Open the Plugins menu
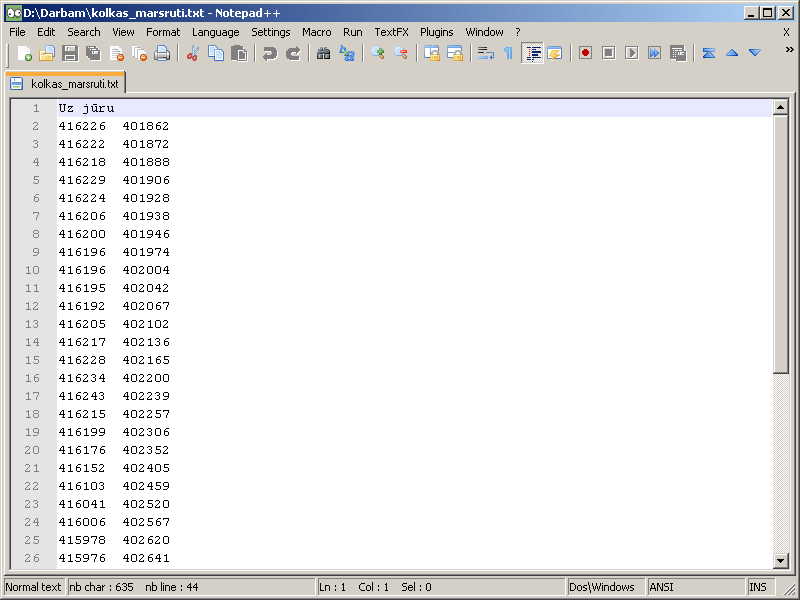800x600 pixels. pyautogui.click(x=436, y=32)
